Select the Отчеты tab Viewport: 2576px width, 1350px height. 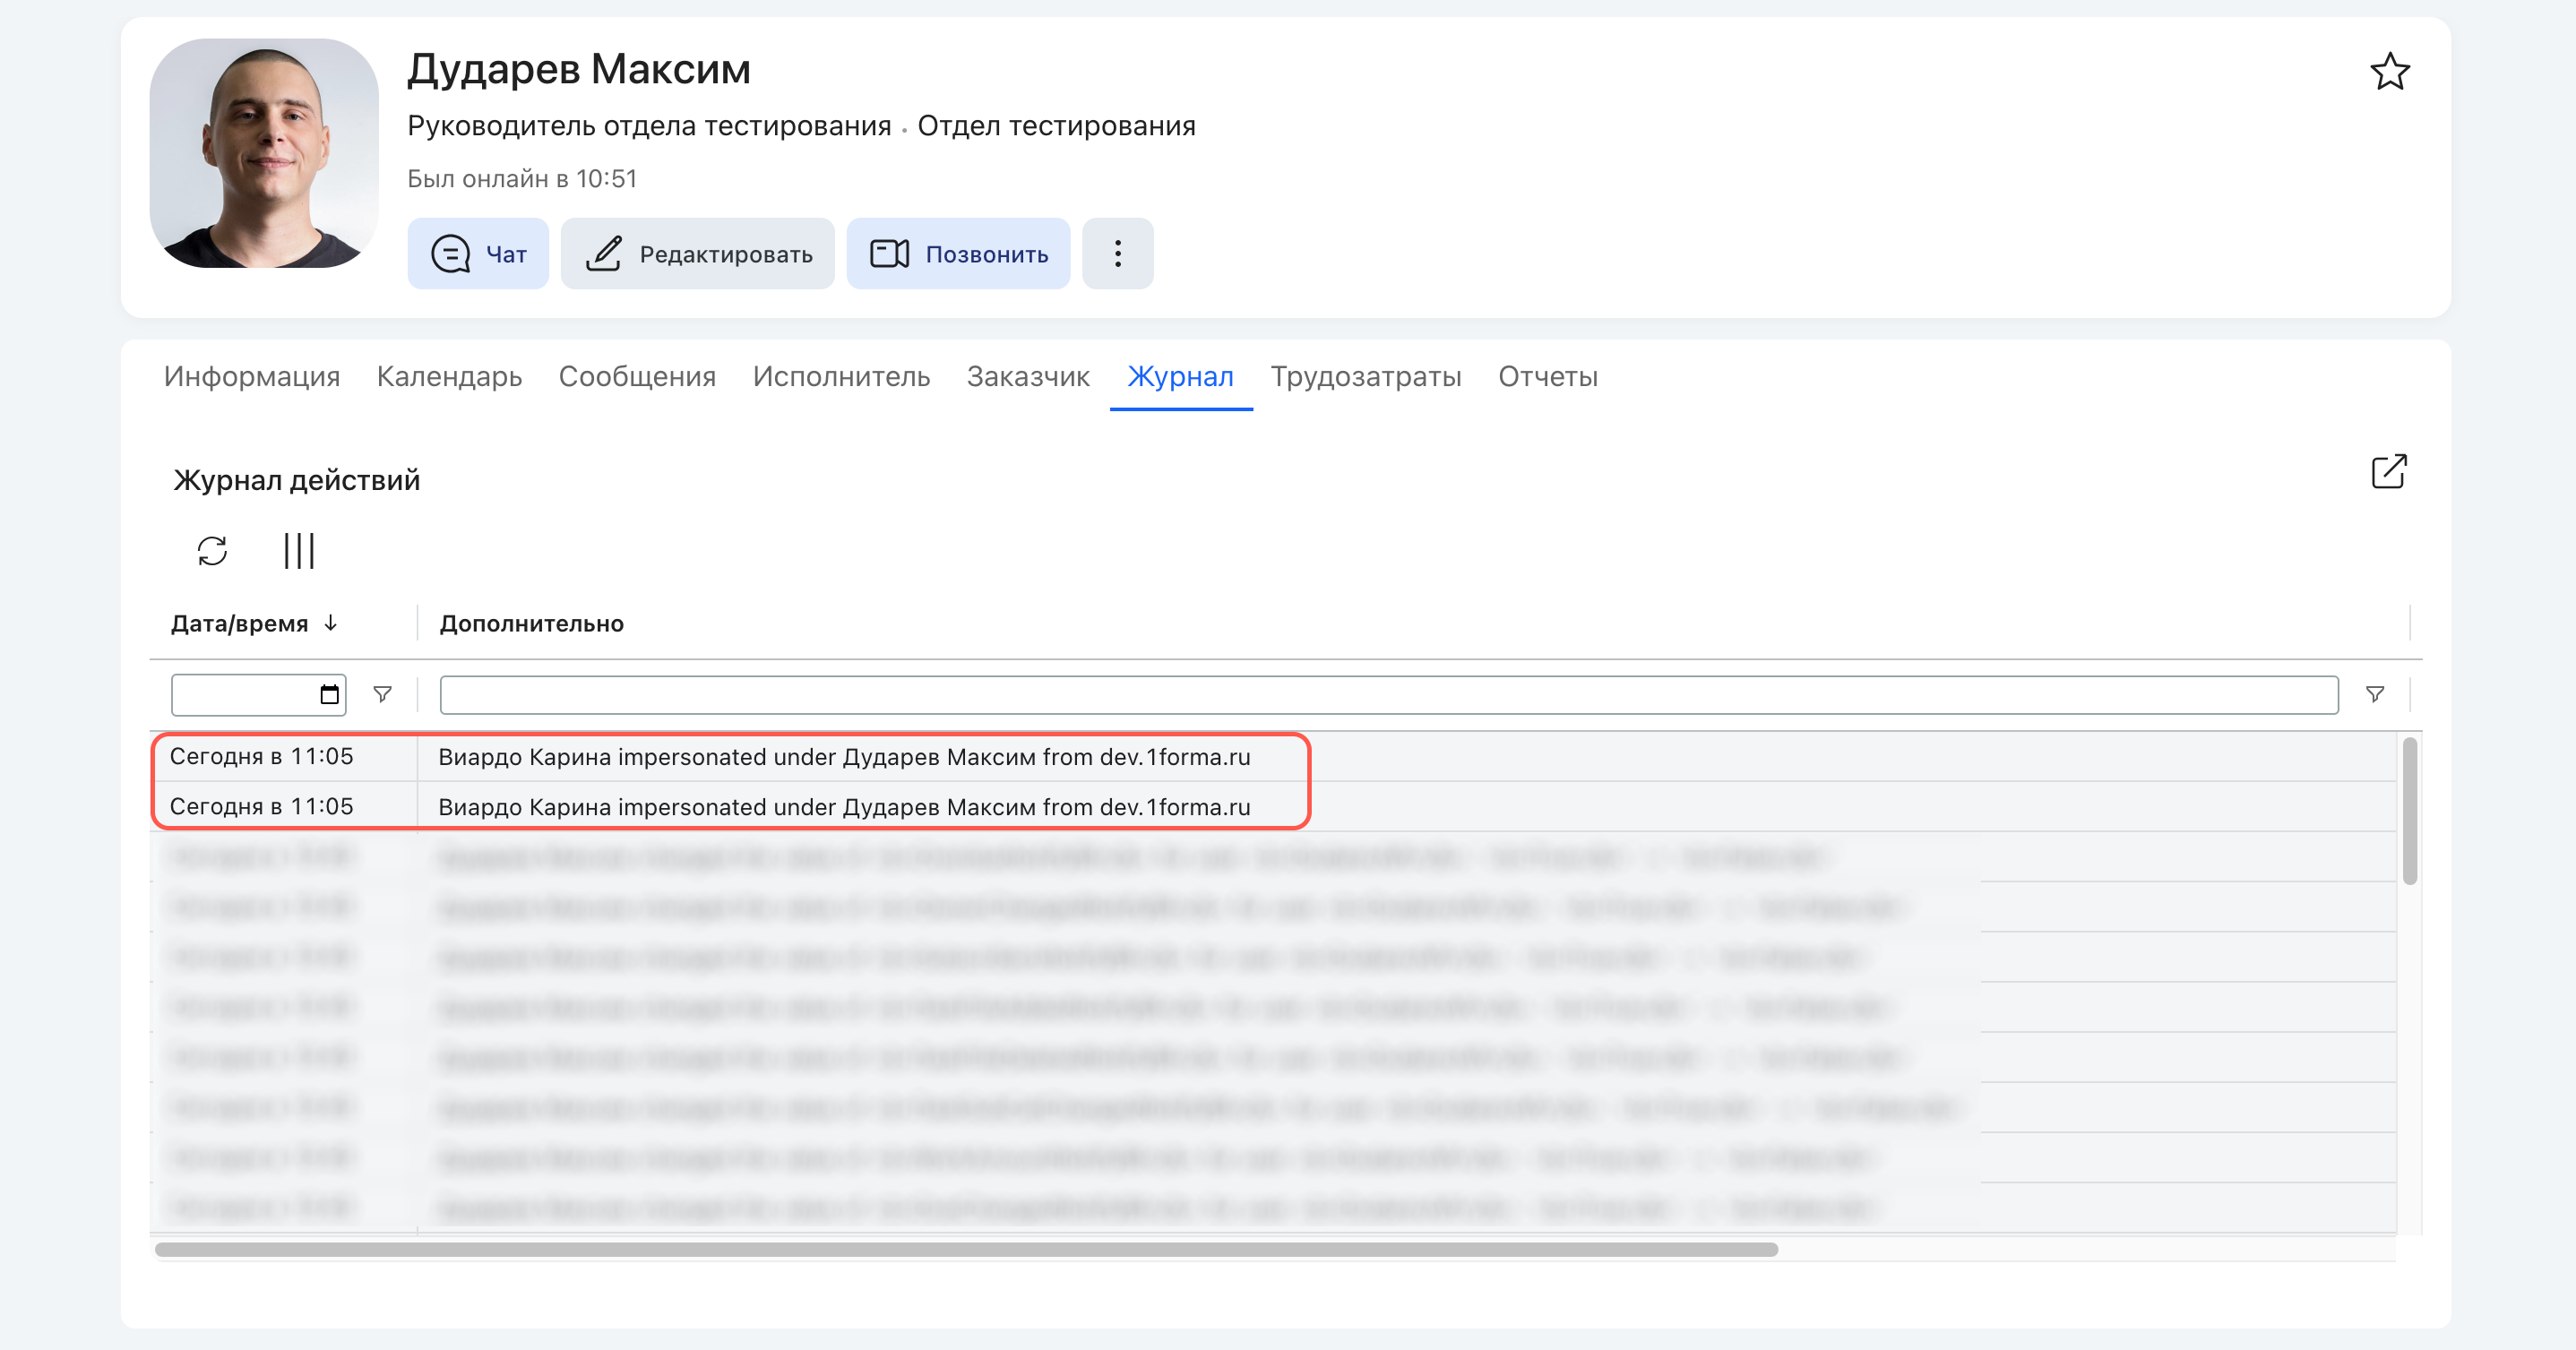pos(1547,376)
